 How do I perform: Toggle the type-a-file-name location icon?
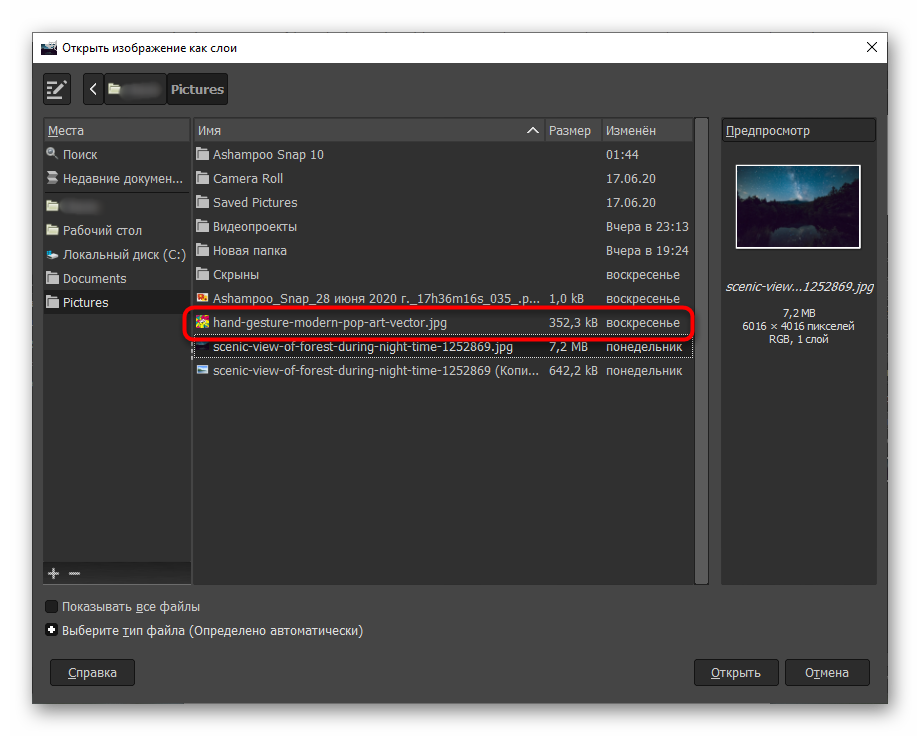(x=57, y=89)
